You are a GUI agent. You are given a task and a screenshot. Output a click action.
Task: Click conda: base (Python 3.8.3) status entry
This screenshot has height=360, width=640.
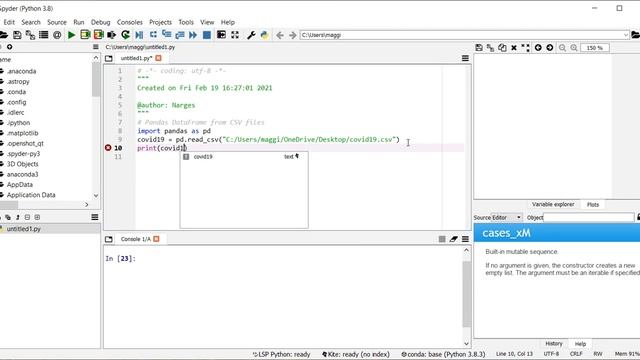click(443, 354)
